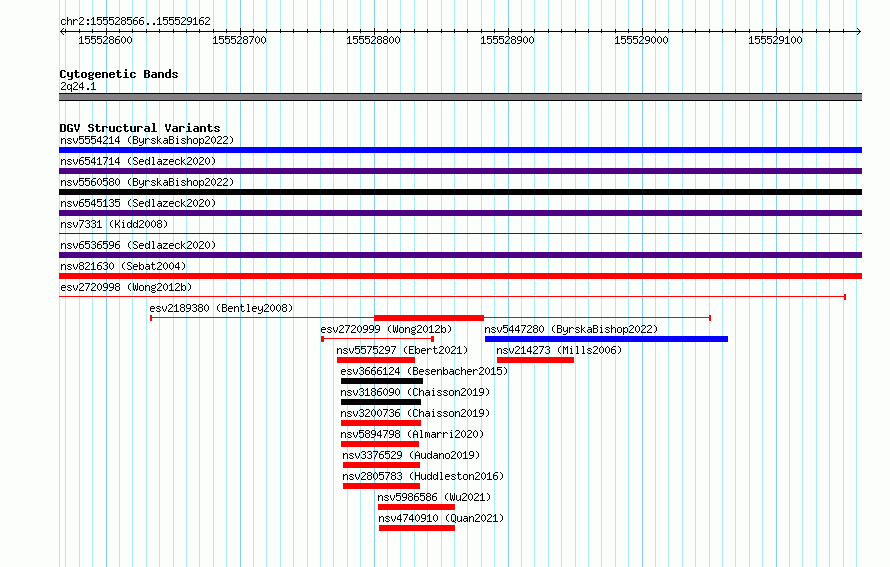Select the red nsv214273 variant bar
The height and width of the screenshot is (567, 890).
tap(535, 360)
